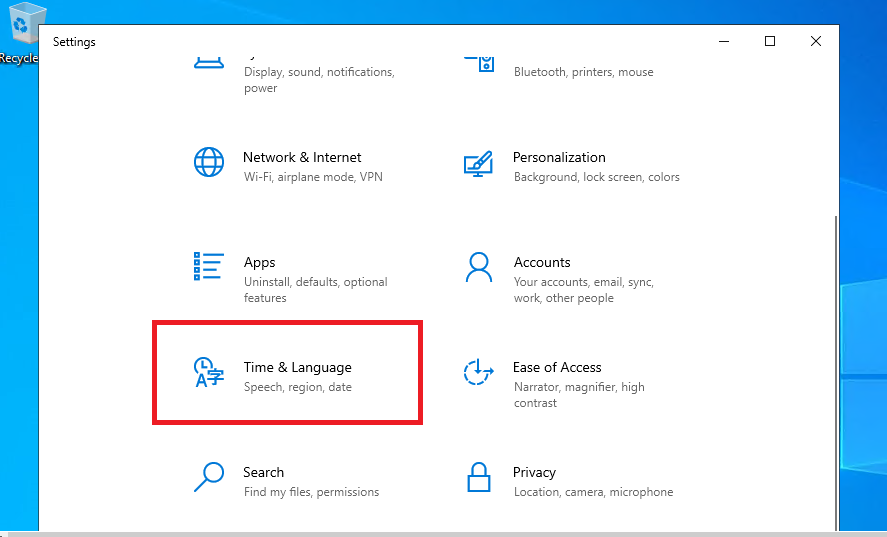The height and width of the screenshot is (537, 887).
Task: Open the Time & Language clock icon
Action: (209, 372)
